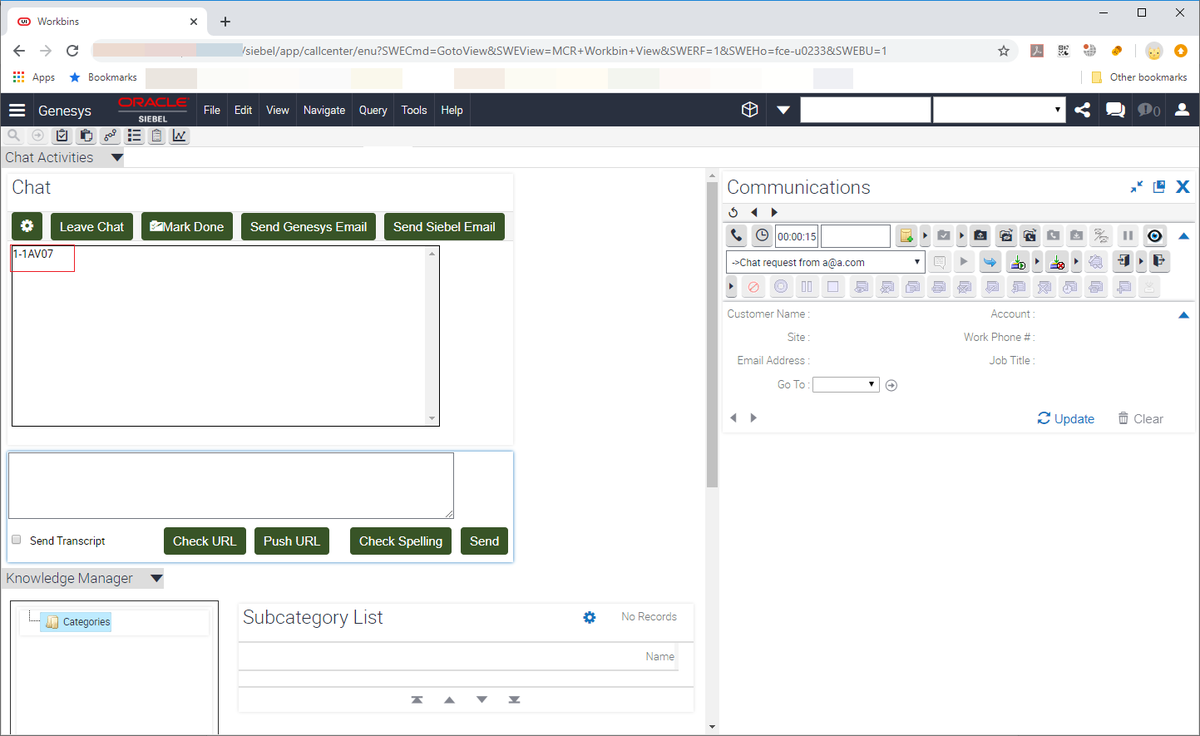This screenshot has width=1200, height=736.
Task: Pop out the Communications panel
Action: 1159,187
